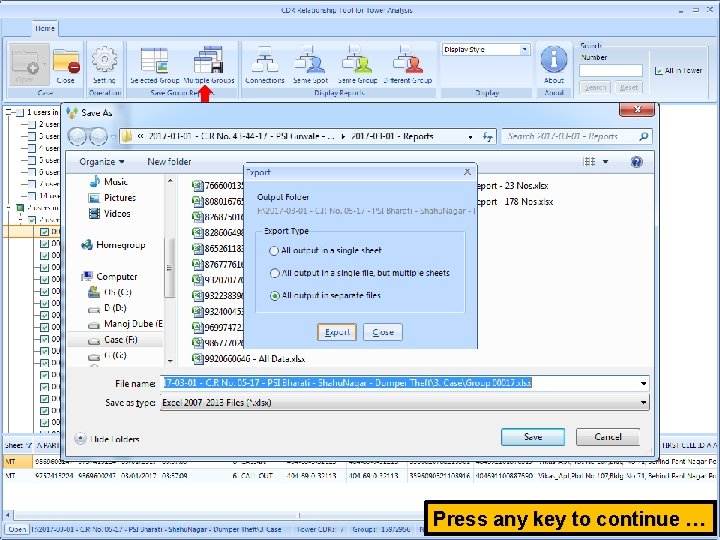Select the 9920660646 - All Data.xlsx file
Screen dimensions: 720x540
248,359
